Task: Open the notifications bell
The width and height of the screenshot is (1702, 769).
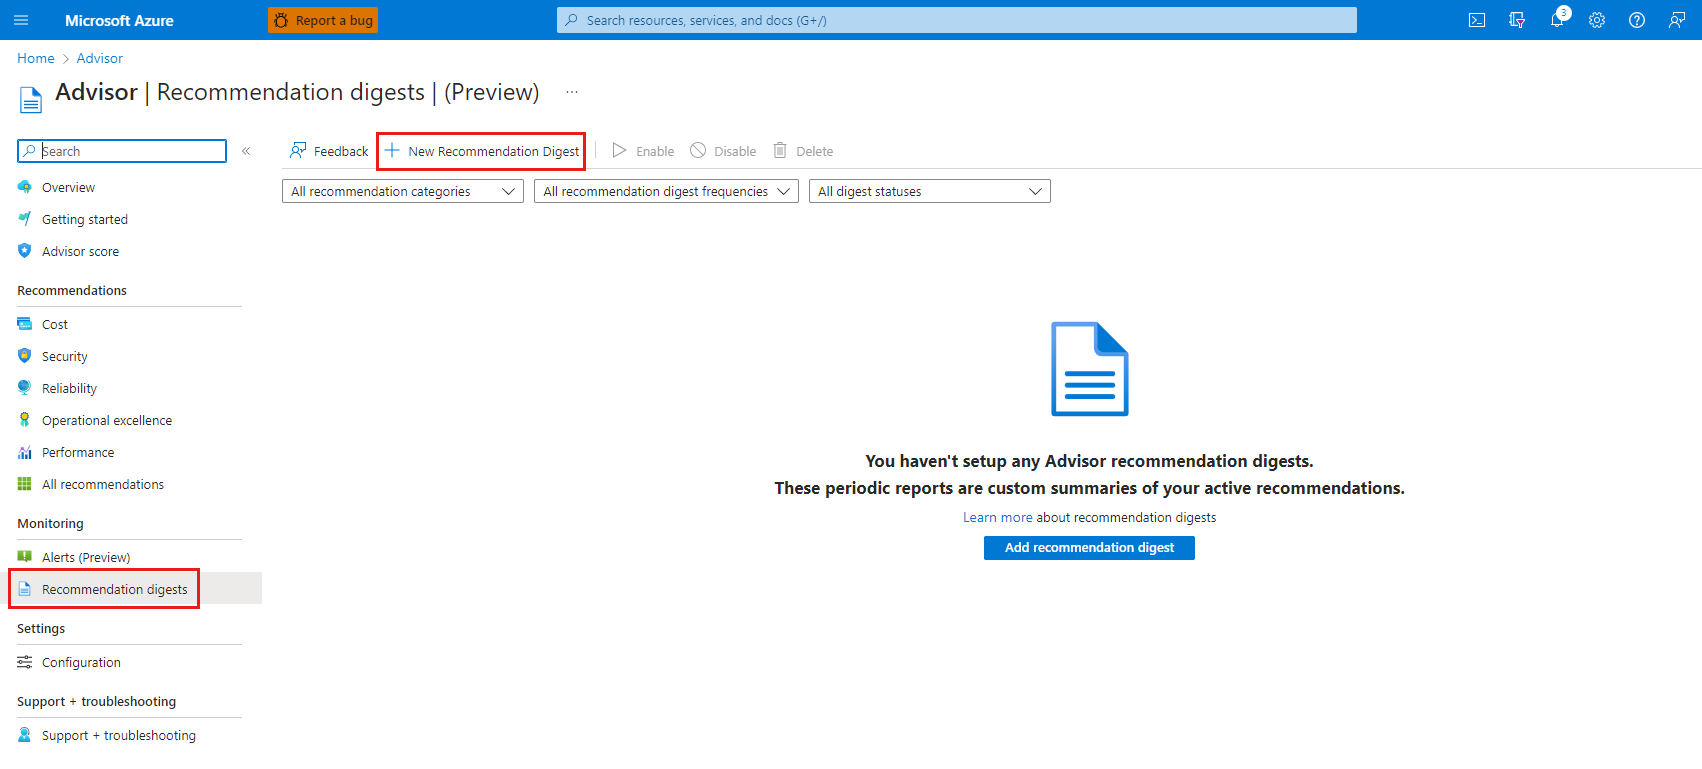Action: 1557,20
